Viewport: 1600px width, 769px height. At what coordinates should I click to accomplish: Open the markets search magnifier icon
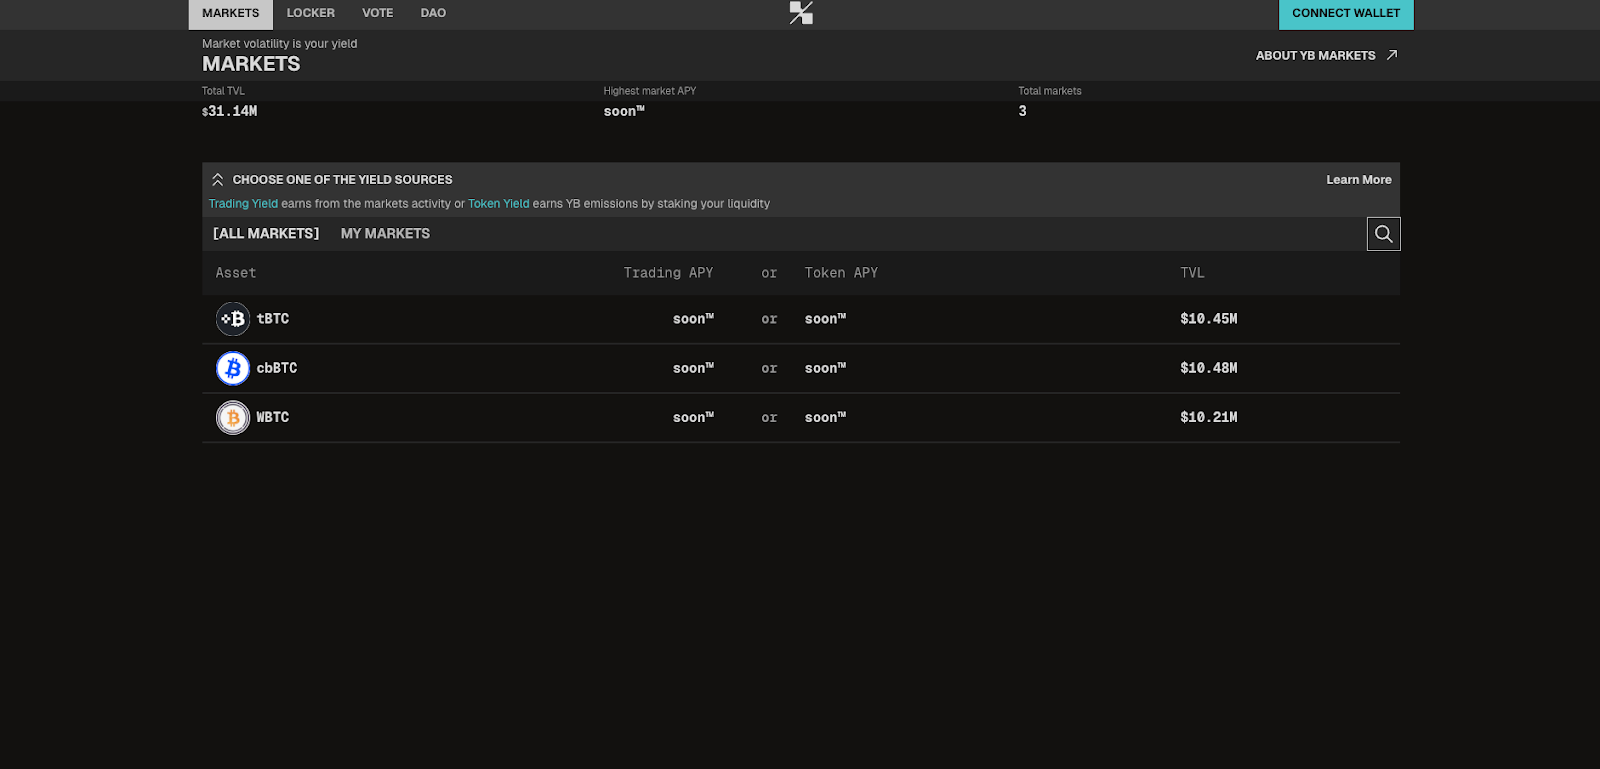tap(1383, 234)
